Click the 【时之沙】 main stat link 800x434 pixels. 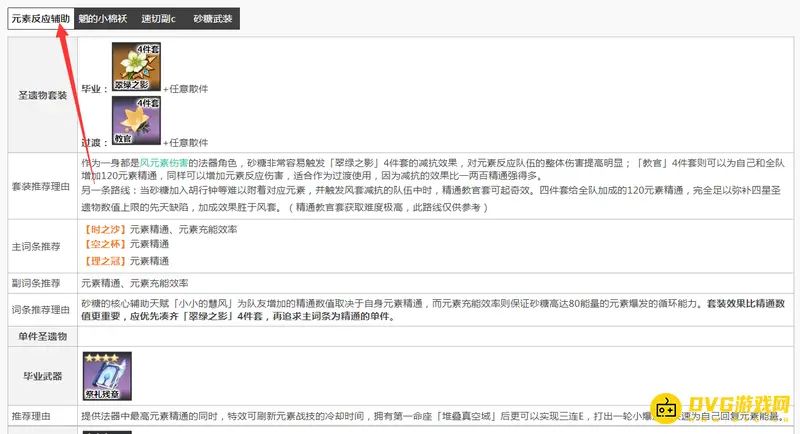click(104, 229)
